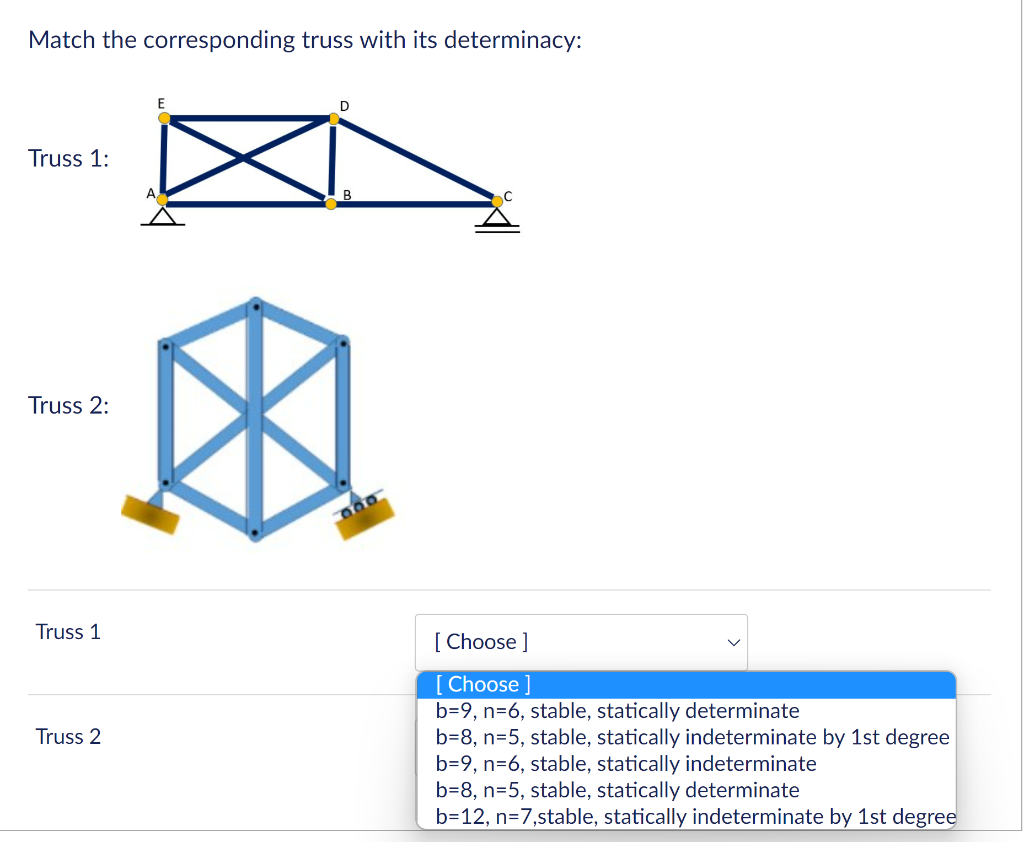The height and width of the screenshot is (842, 1024).
Task: Click the Truss 1 row label
Action: pos(68,632)
